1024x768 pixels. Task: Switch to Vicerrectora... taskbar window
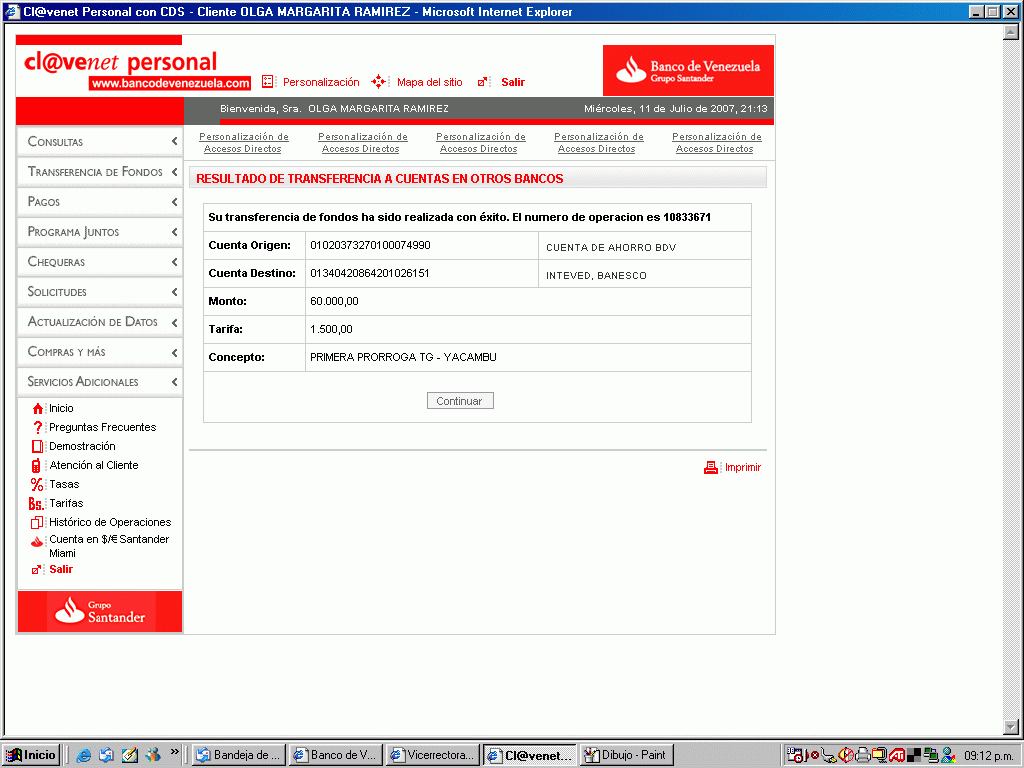point(432,755)
